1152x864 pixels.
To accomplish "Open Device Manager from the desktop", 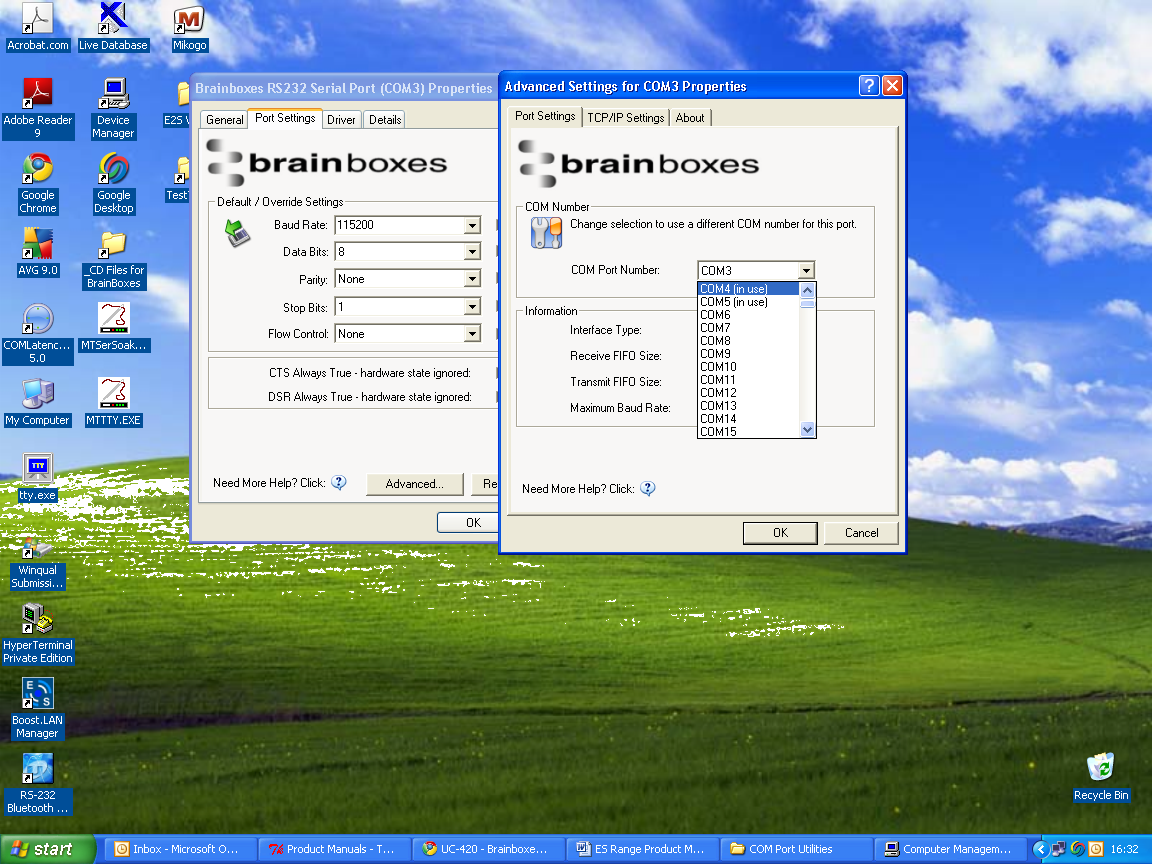I will (113, 95).
